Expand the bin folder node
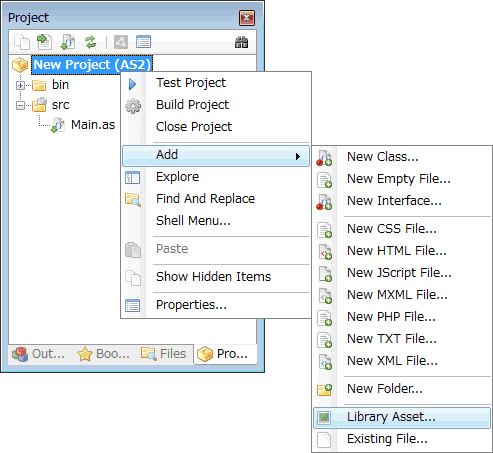The width and height of the screenshot is (493, 453). (x=20, y=85)
